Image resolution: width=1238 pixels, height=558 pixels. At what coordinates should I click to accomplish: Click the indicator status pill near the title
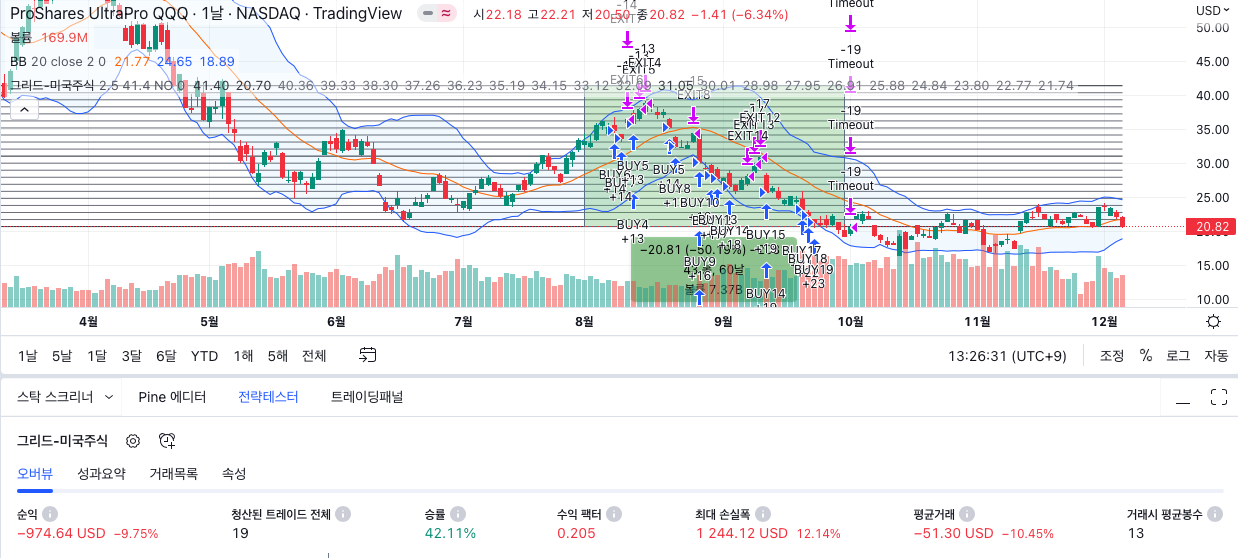point(435,14)
